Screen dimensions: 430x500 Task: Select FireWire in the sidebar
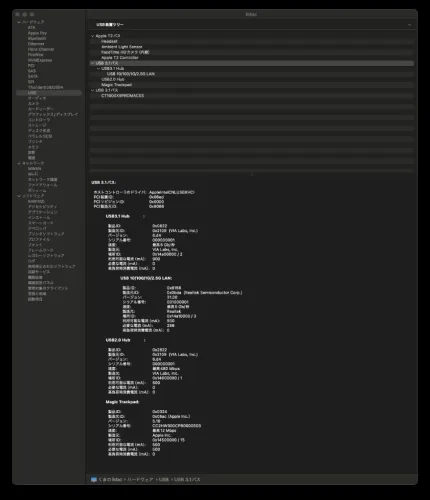tap(35, 55)
